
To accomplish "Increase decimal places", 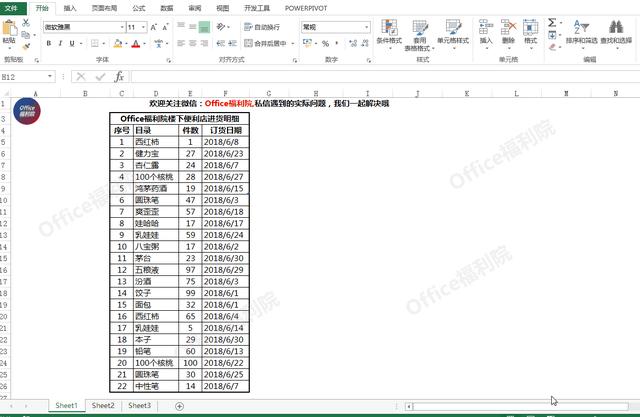I will (x=353, y=43).
